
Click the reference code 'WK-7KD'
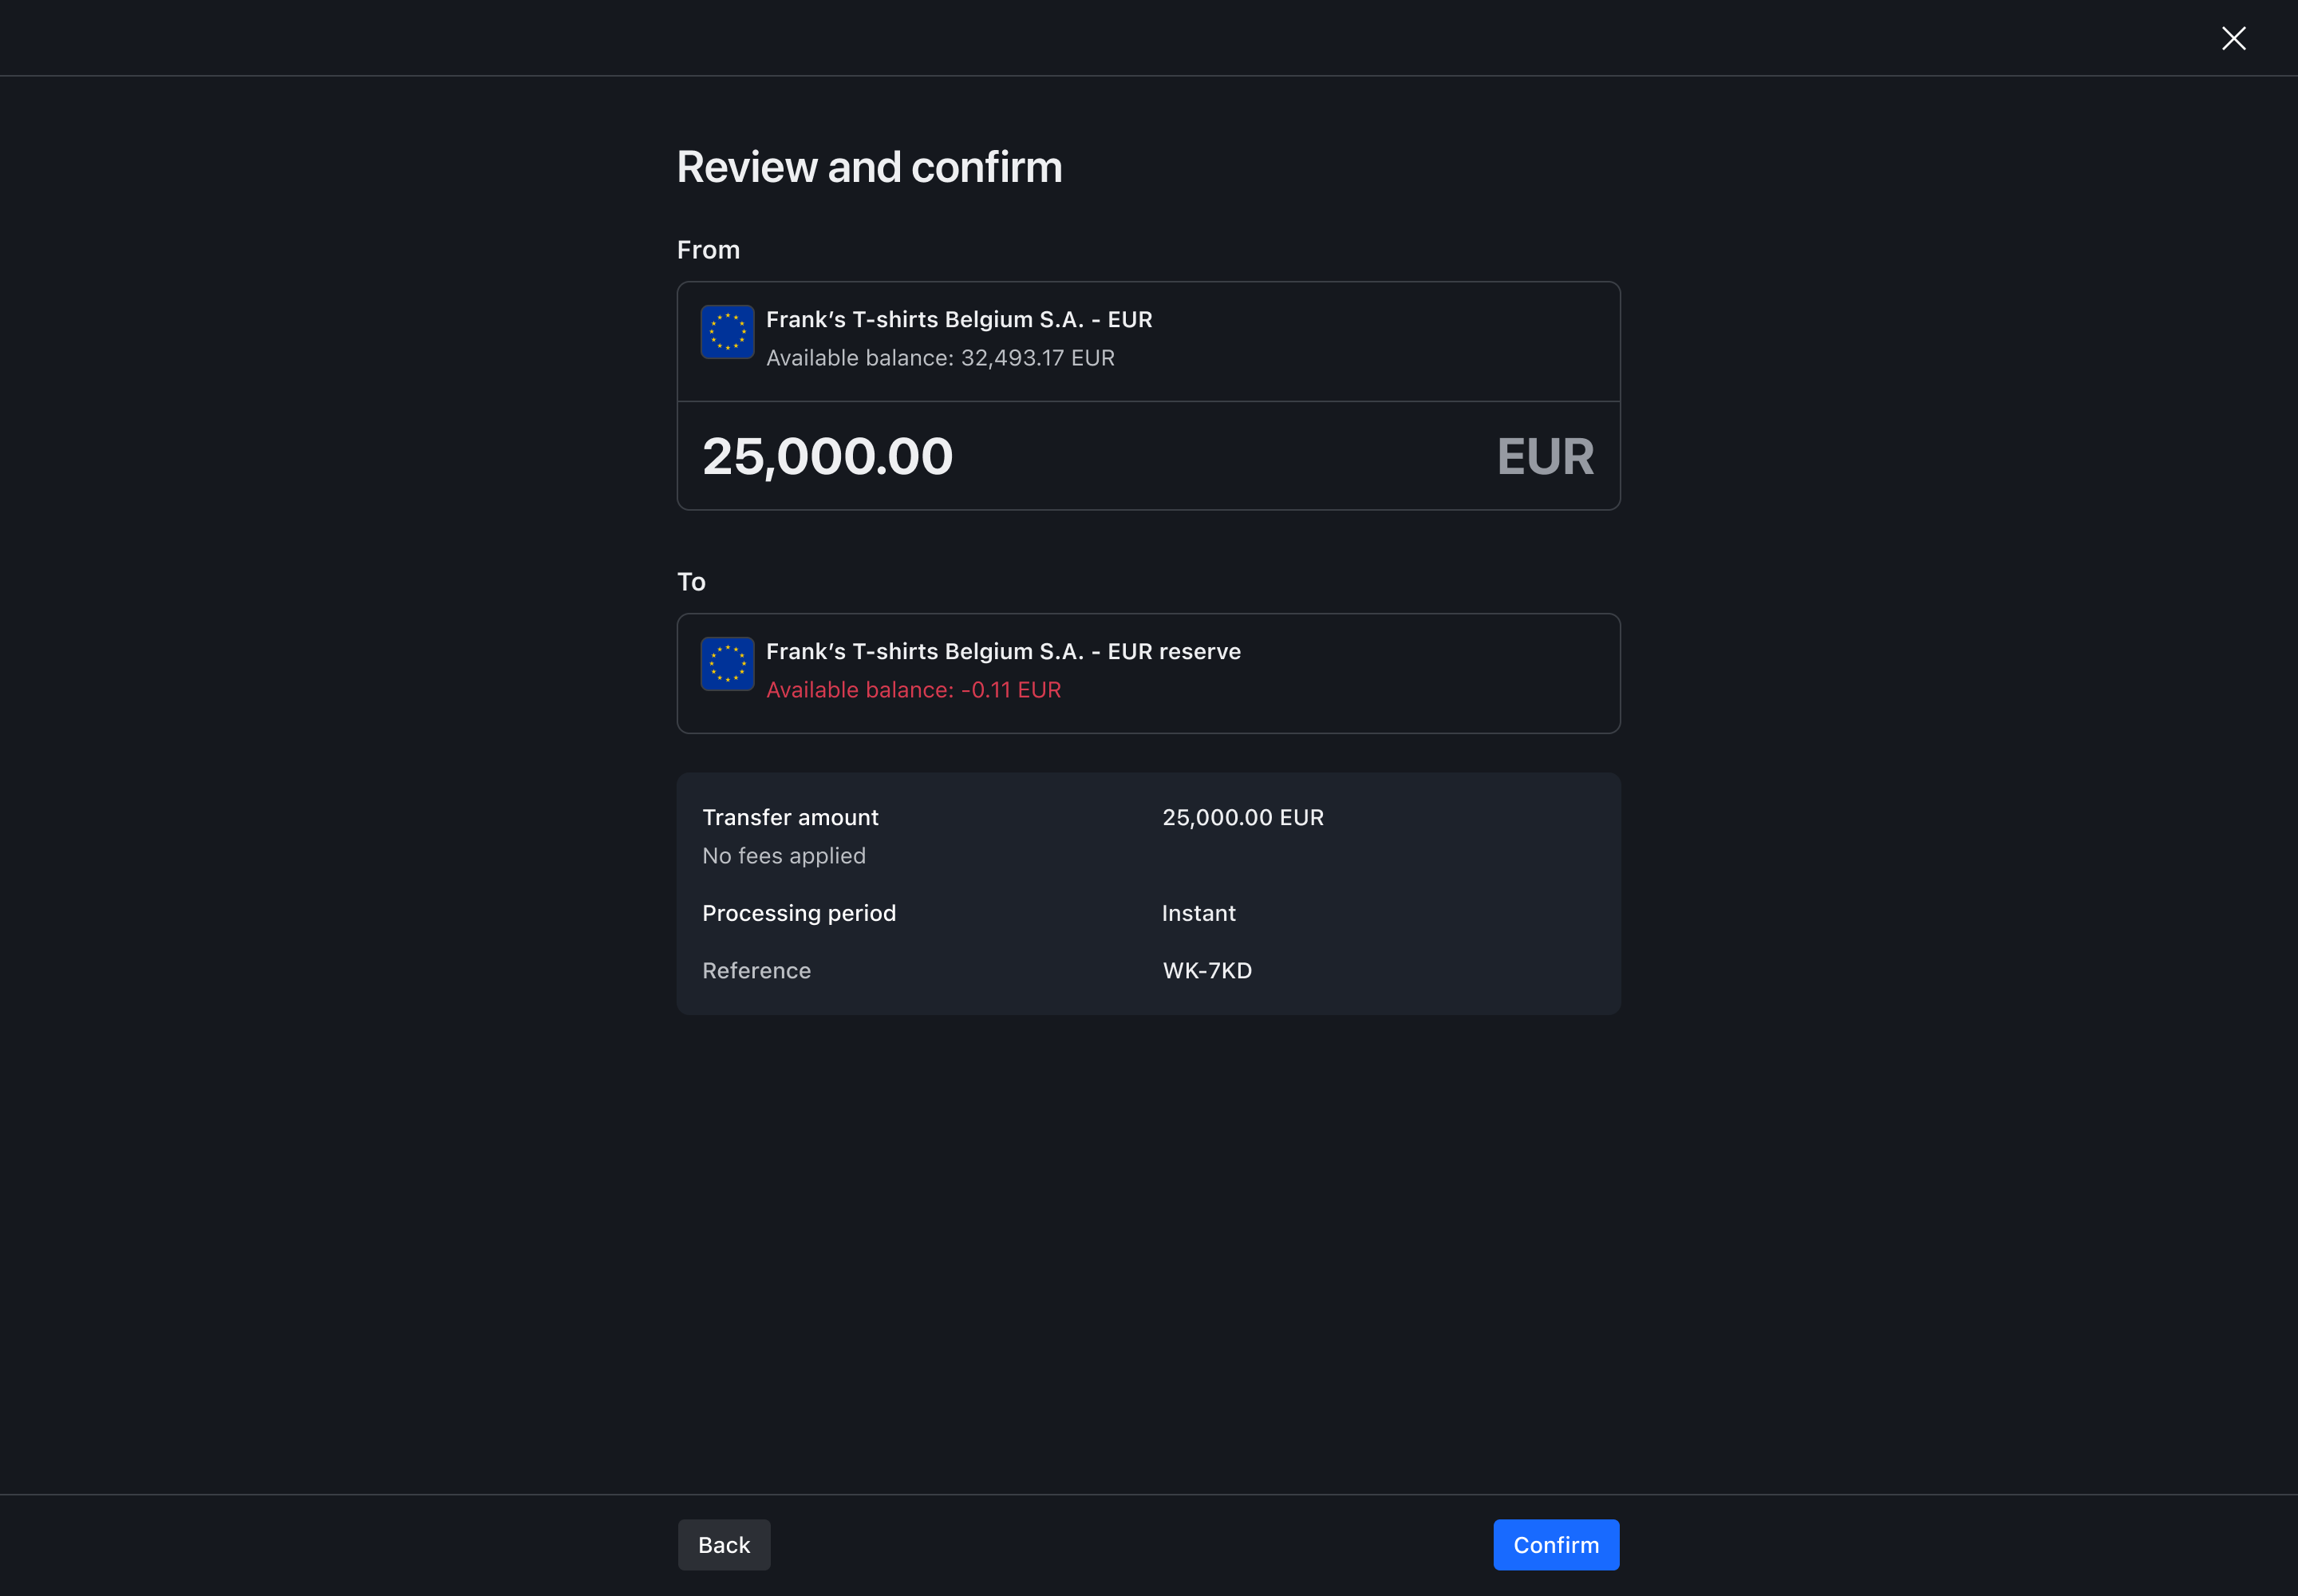click(x=1207, y=970)
